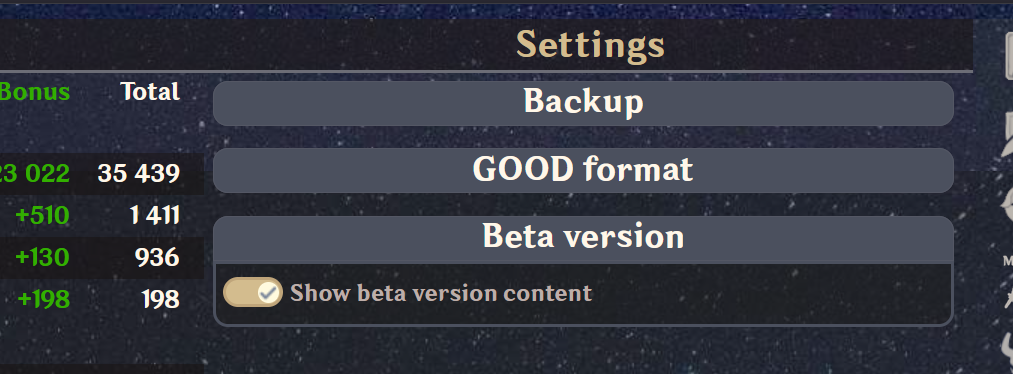Collapse the Beta version section header
The image size is (1013, 374).
(x=583, y=238)
